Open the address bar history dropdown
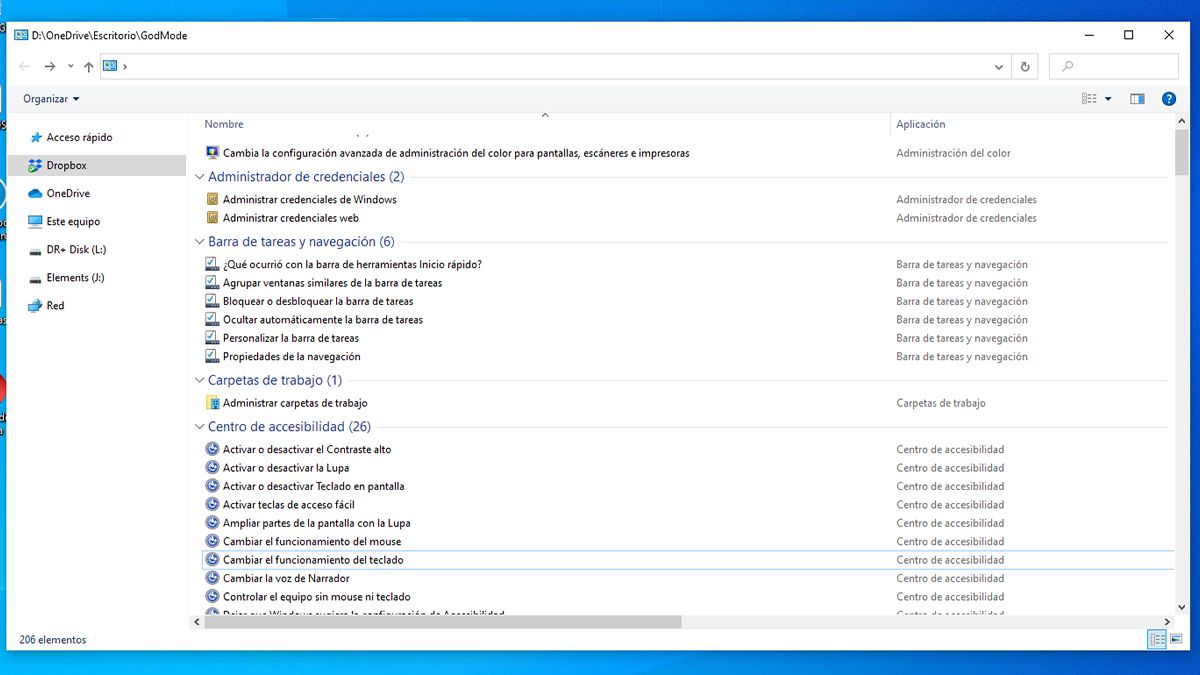The height and width of the screenshot is (675, 1200). point(997,66)
